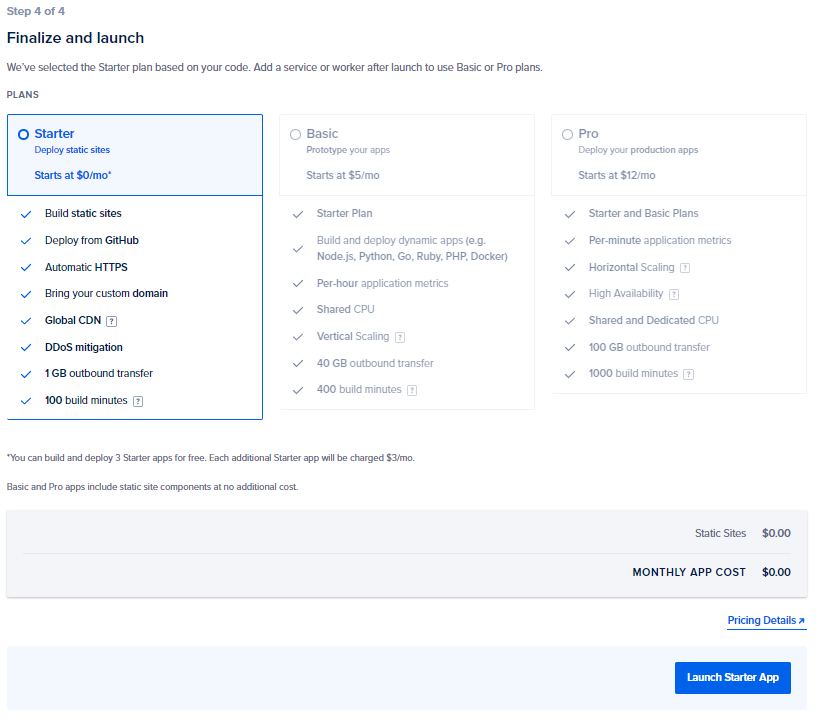The height and width of the screenshot is (724, 835).
Task: Click the Basic plan 'Starts at $5/mo' text
Action: point(343,175)
